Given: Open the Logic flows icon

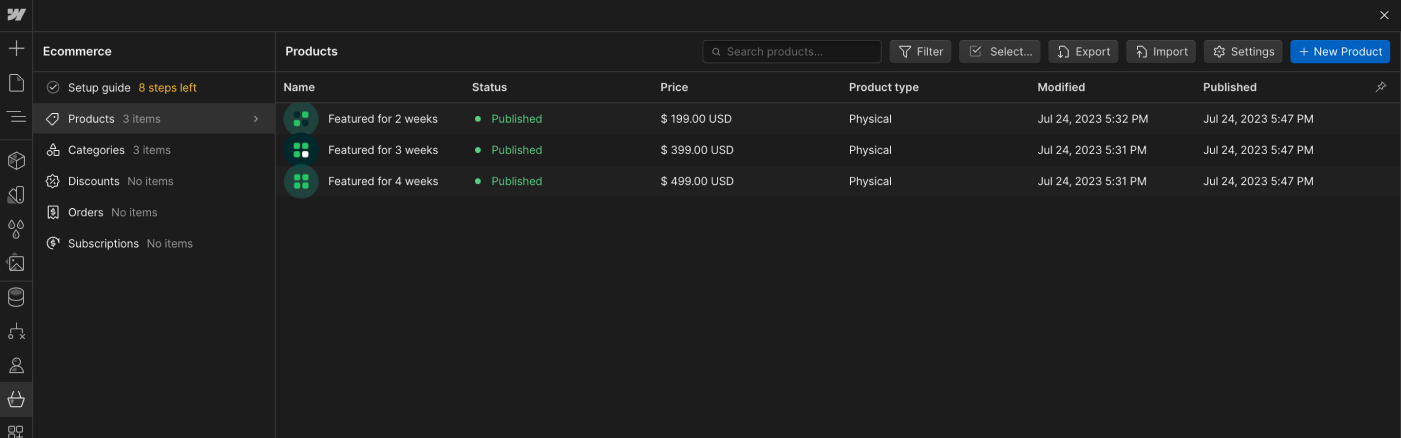Looking at the screenshot, I should tap(16, 331).
